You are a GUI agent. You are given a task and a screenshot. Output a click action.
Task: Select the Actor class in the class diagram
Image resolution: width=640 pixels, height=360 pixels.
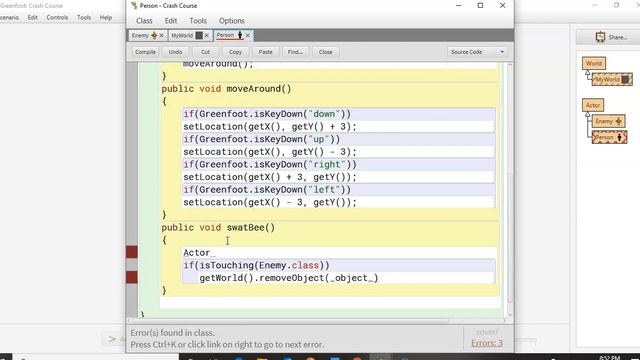pyautogui.click(x=593, y=105)
